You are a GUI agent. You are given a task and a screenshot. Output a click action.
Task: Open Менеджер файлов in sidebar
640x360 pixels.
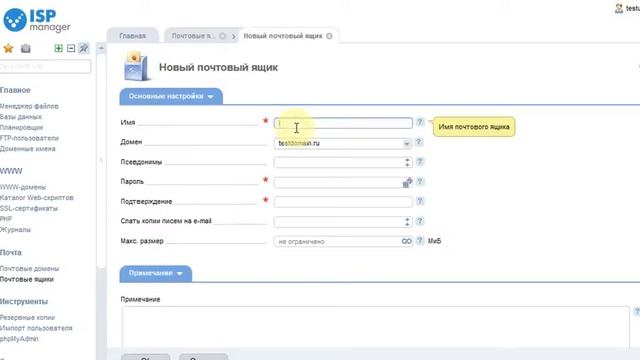pyautogui.click(x=29, y=106)
